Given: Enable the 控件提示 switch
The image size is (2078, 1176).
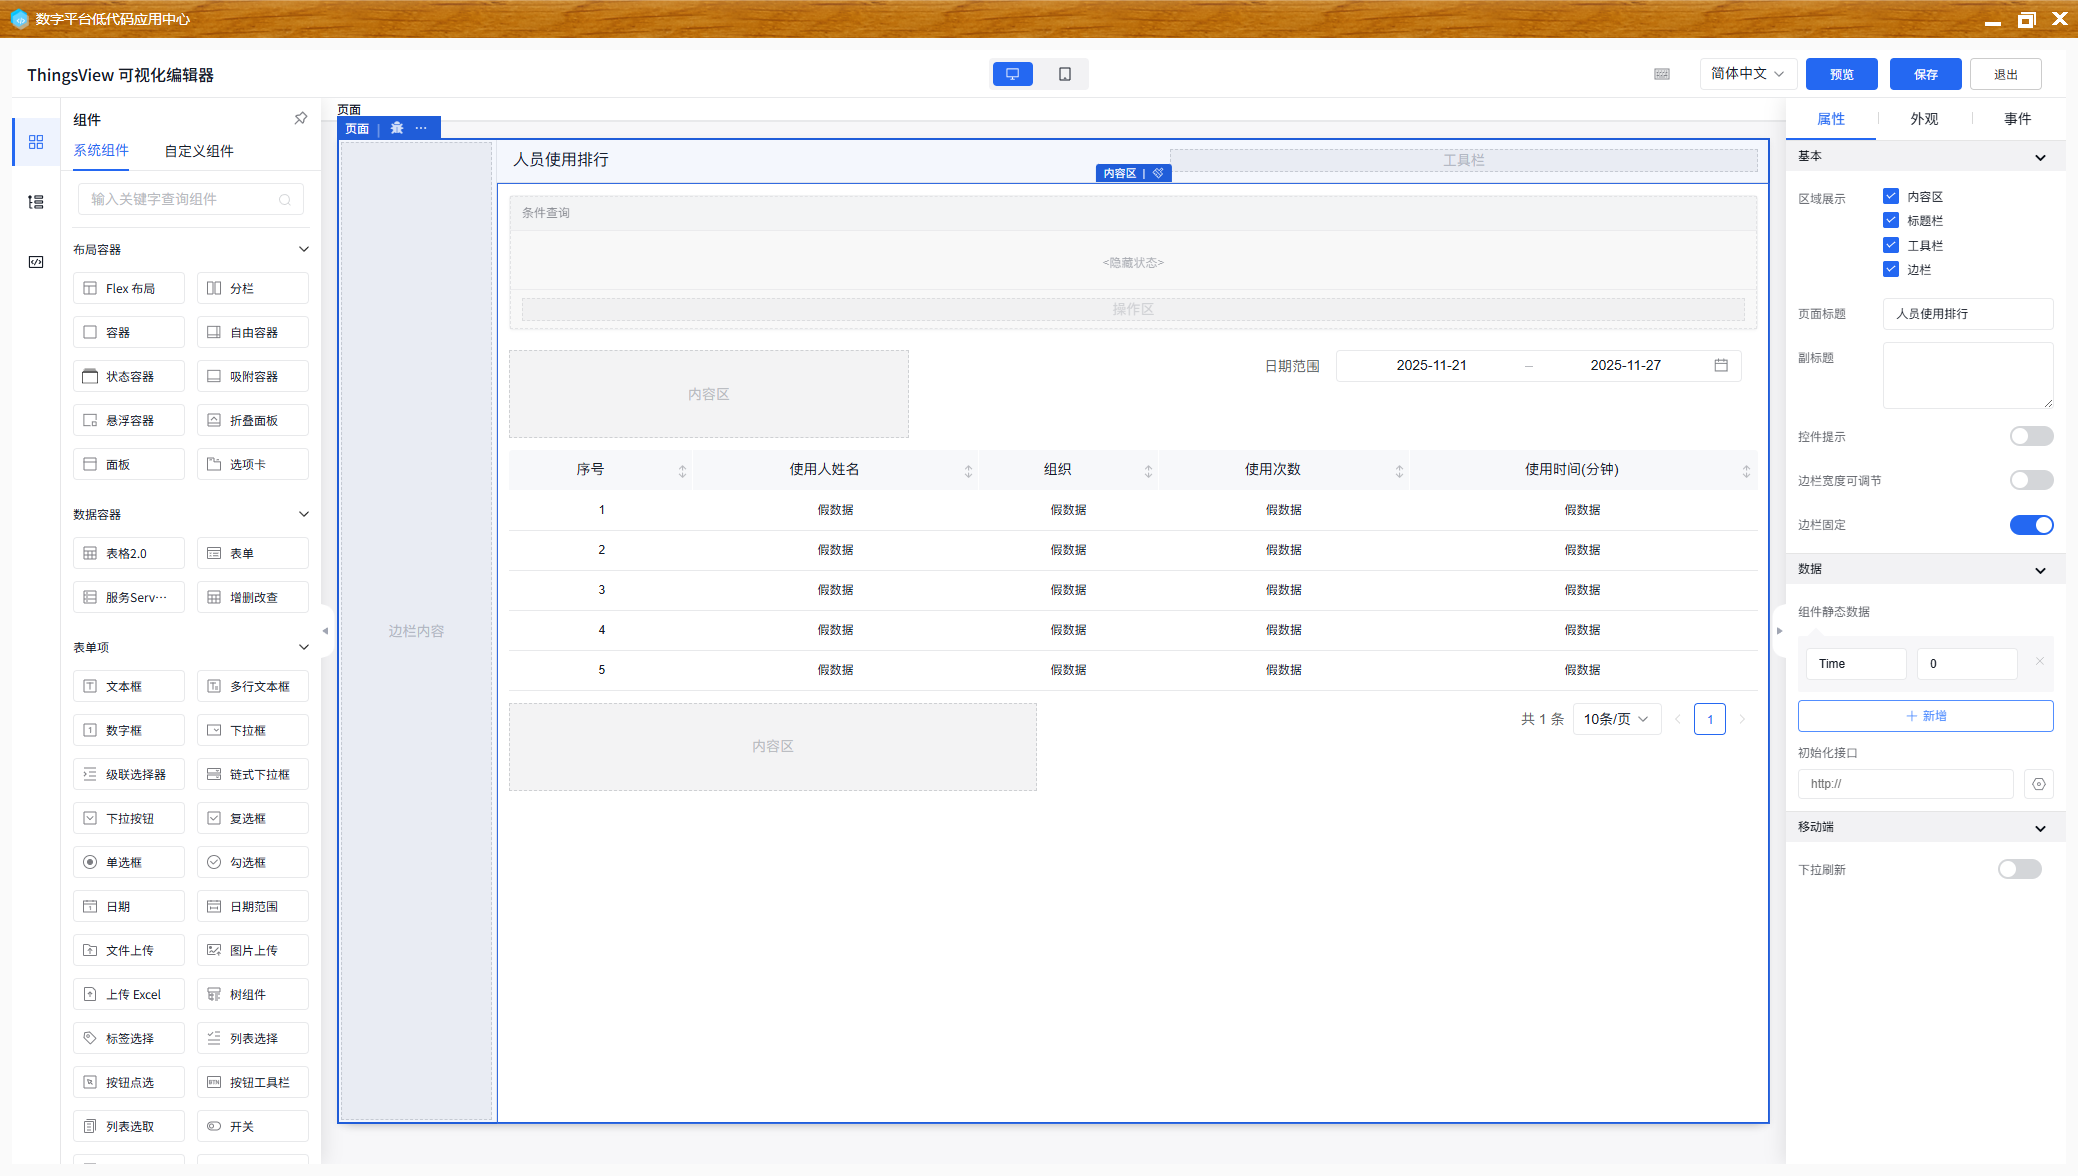Looking at the screenshot, I should [x=2031, y=436].
